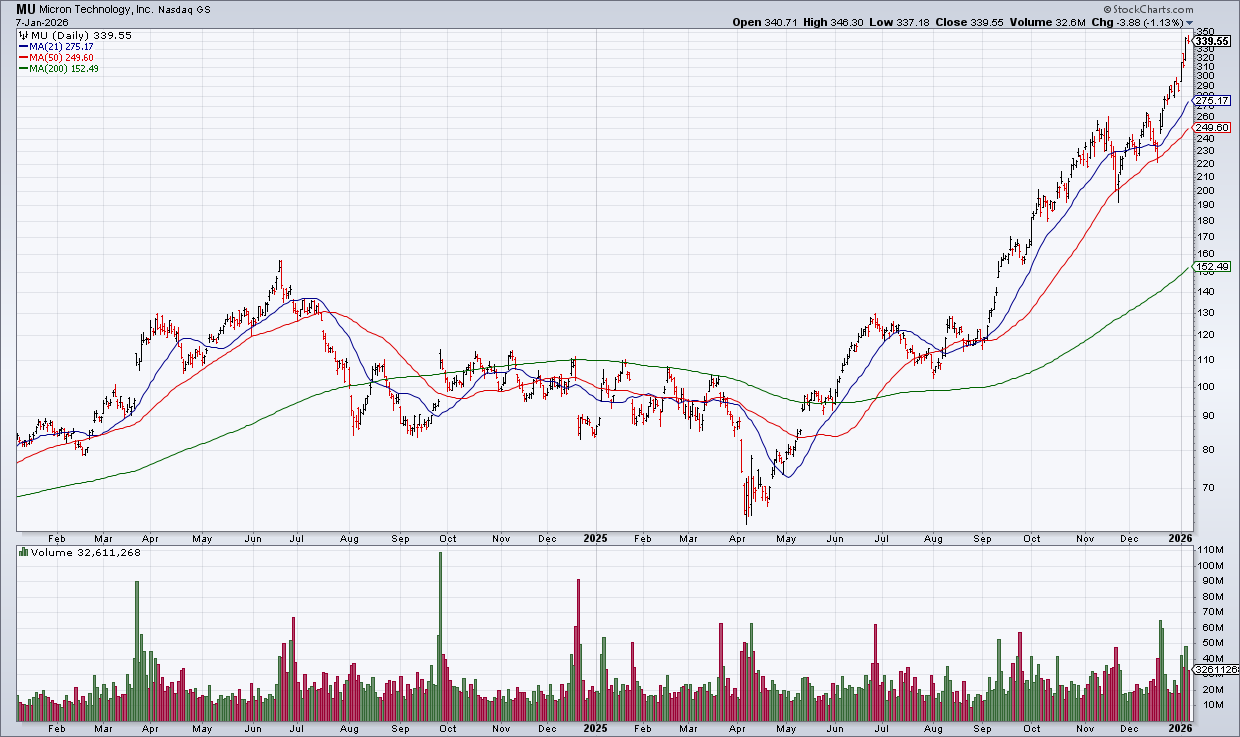Click the green 152.49 axis price tag

point(1211,267)
